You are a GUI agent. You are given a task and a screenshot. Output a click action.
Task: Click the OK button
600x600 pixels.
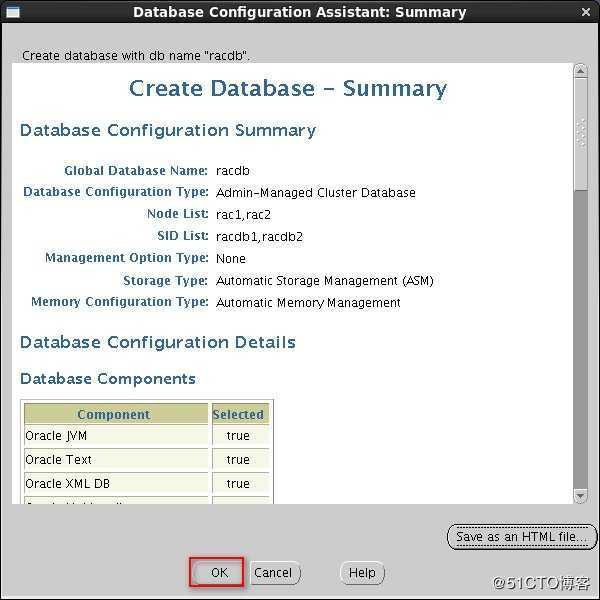click(217, 572)
